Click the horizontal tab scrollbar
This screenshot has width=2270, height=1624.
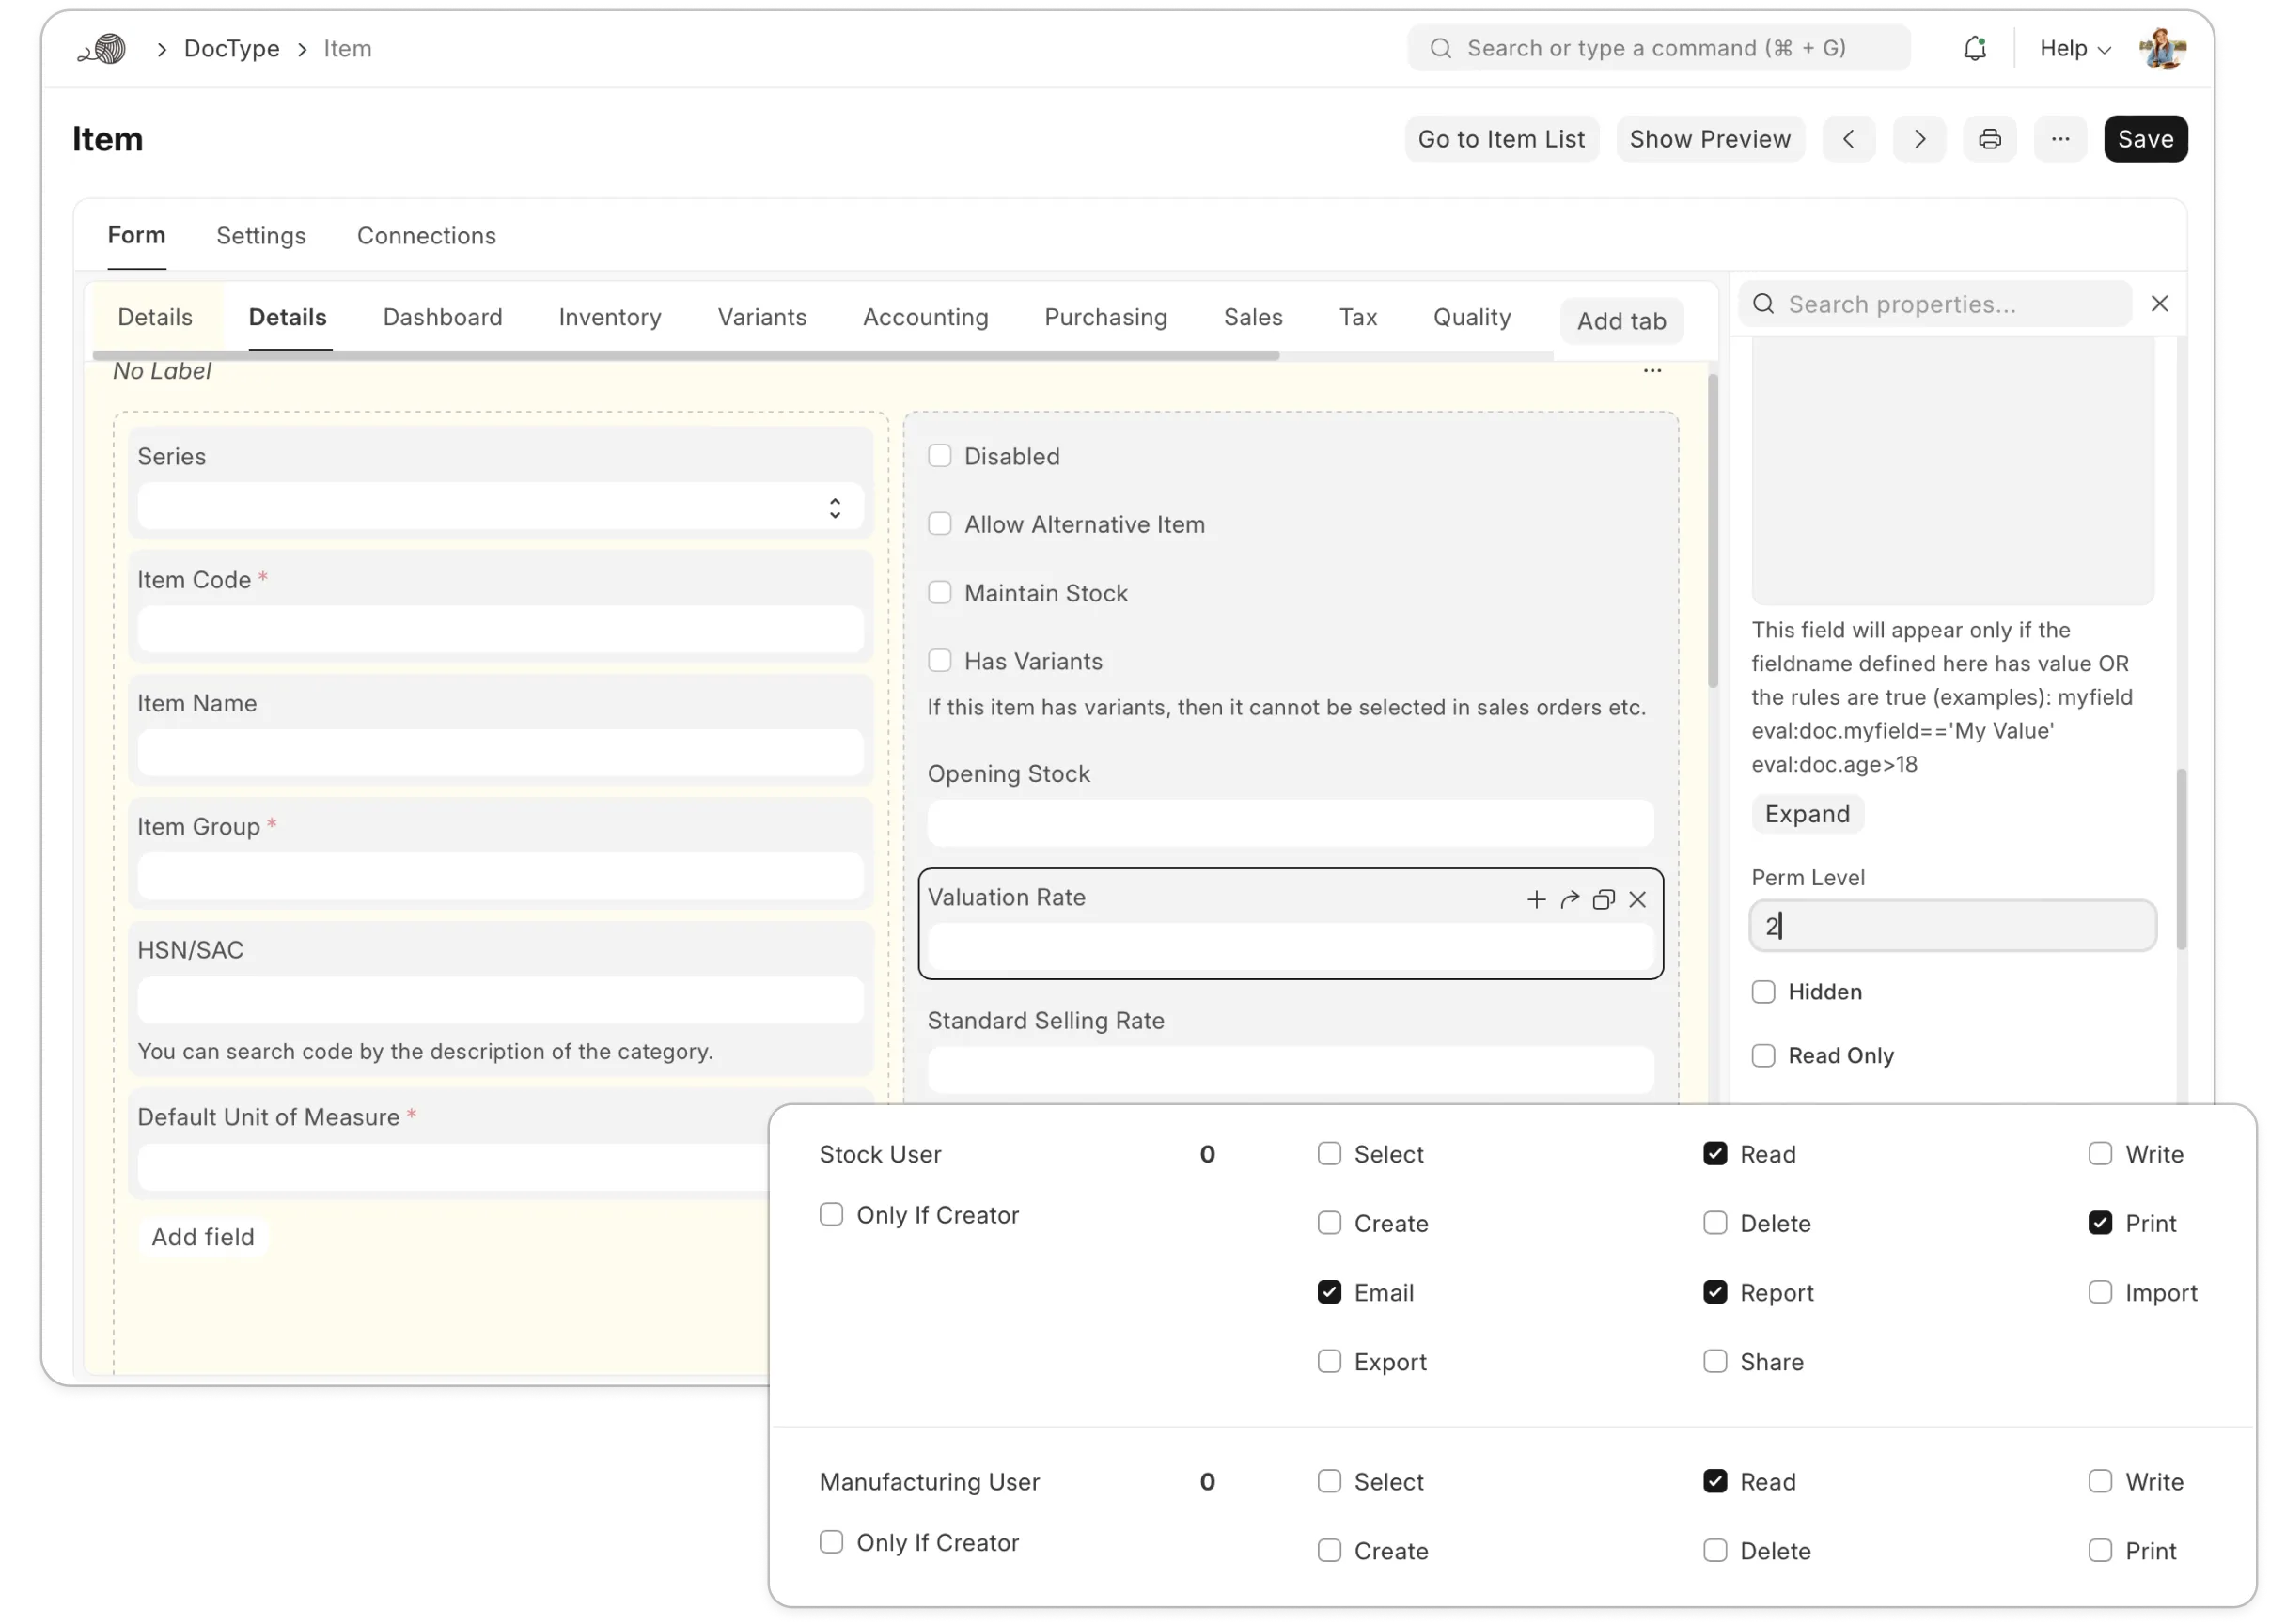[685, 355]
